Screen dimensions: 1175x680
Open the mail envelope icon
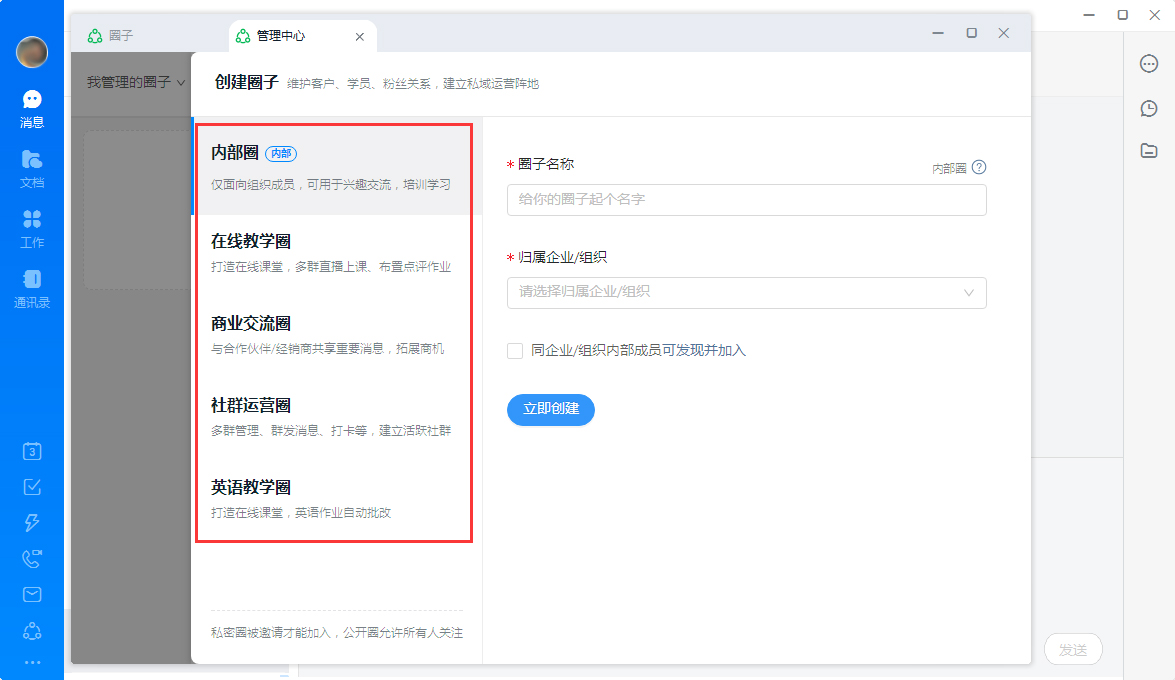pyautogui.click(x=30, y=592)
